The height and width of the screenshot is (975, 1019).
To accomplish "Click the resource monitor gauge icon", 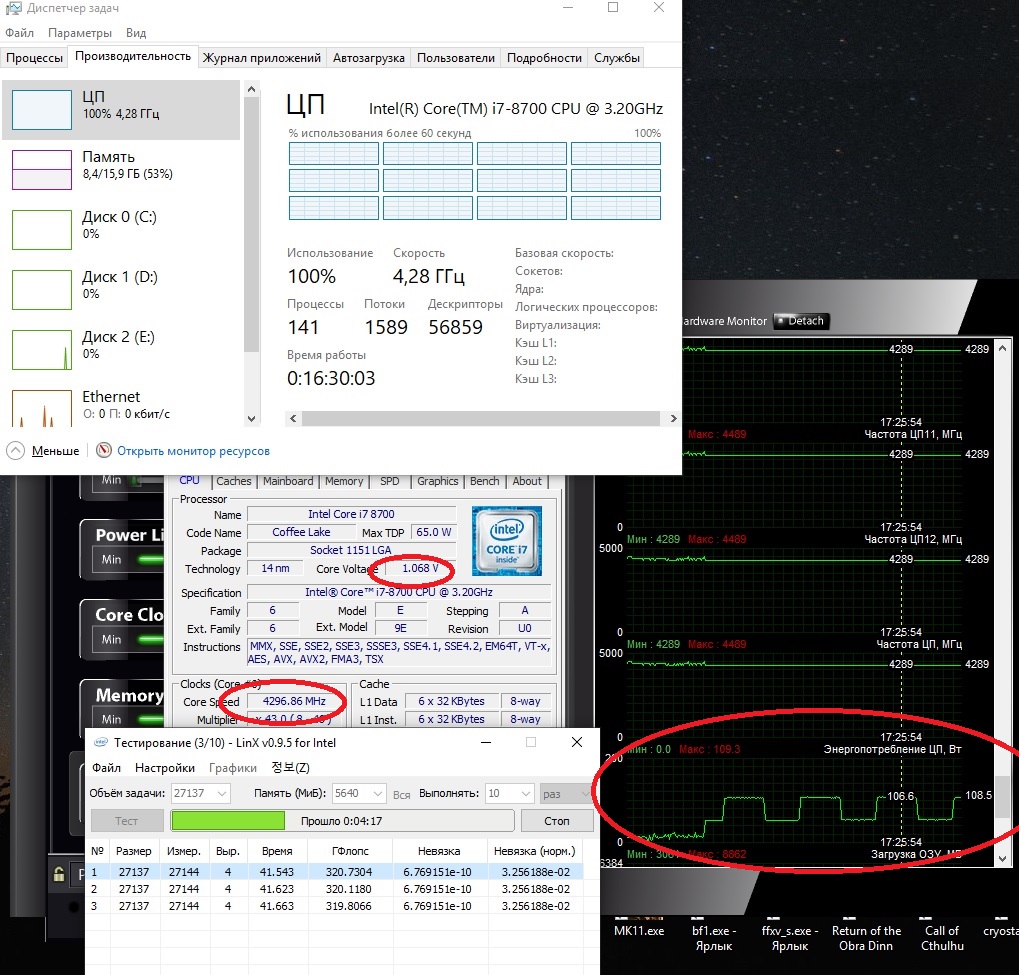I will (x=104, y=450).
